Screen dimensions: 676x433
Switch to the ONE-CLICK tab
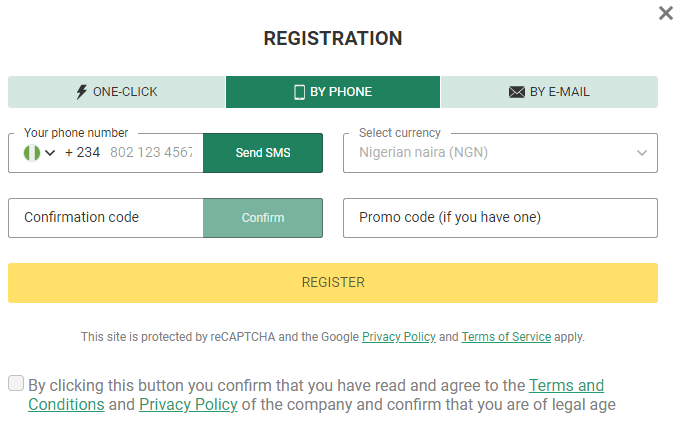tap(117, 92)
